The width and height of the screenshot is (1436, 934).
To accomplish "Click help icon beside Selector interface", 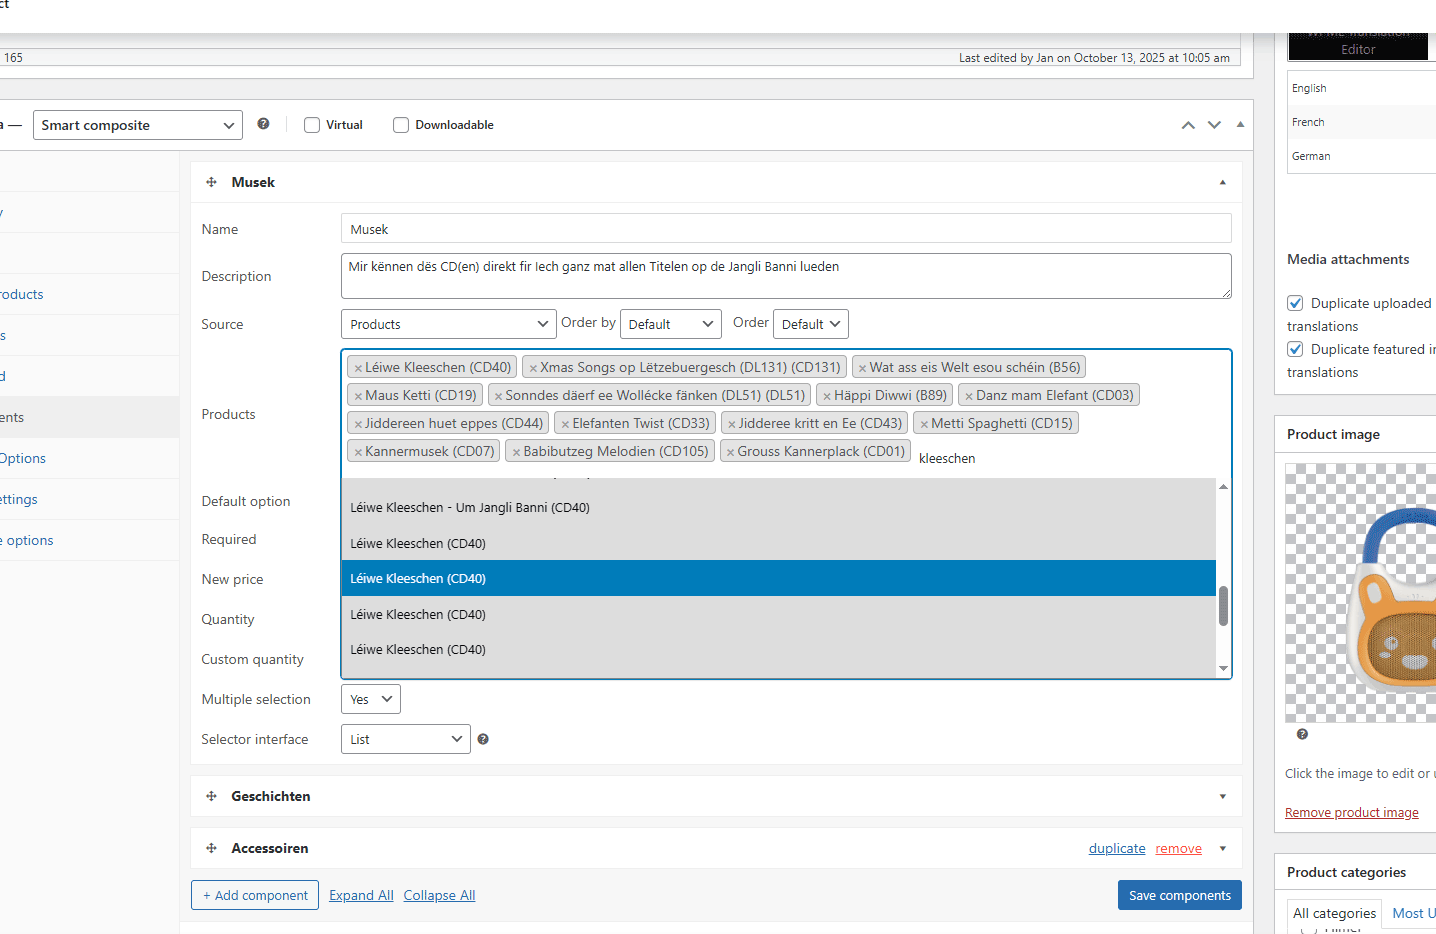I will pyautogui.click(x=483, y=739).
